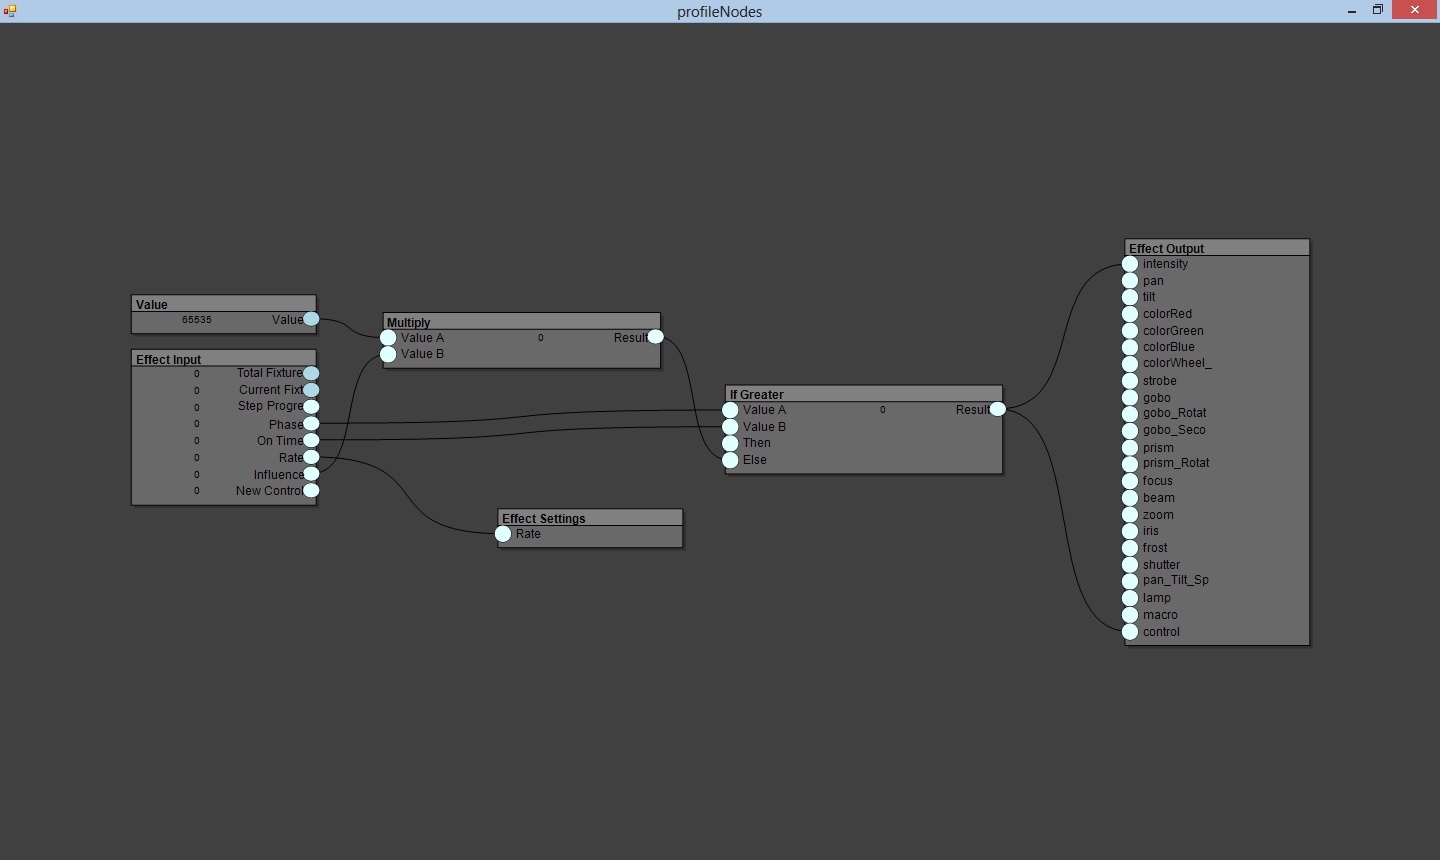Click If Greater node's Else input port
The width and height of the screenshot is (1440, 860).
pos(730,460)
